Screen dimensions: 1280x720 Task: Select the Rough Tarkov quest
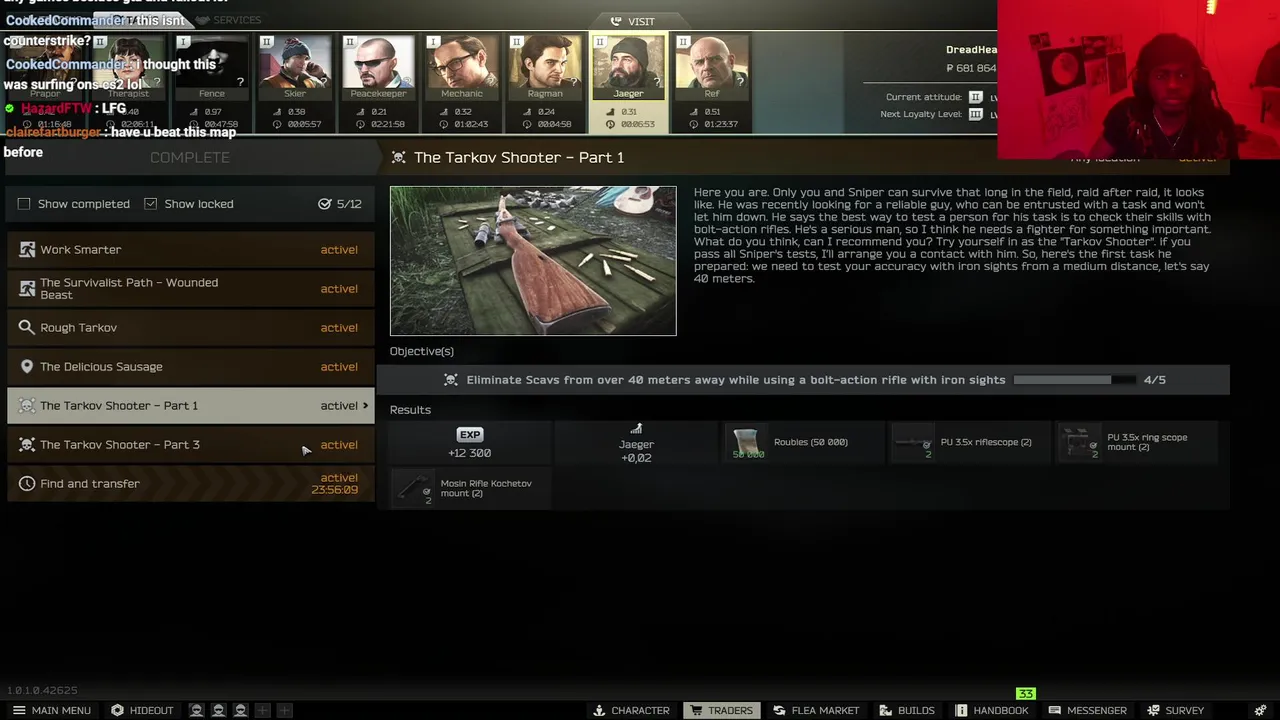click(191, 328)
